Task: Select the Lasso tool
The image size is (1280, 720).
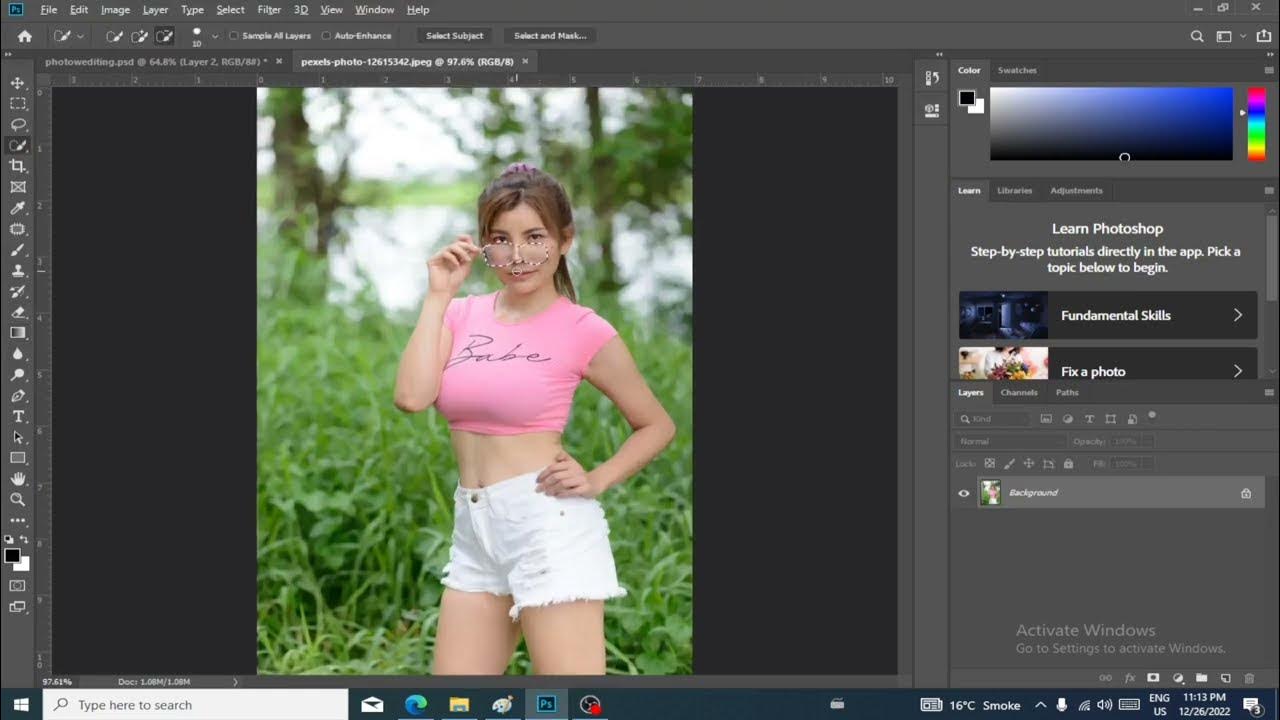Action: (18, 124)
